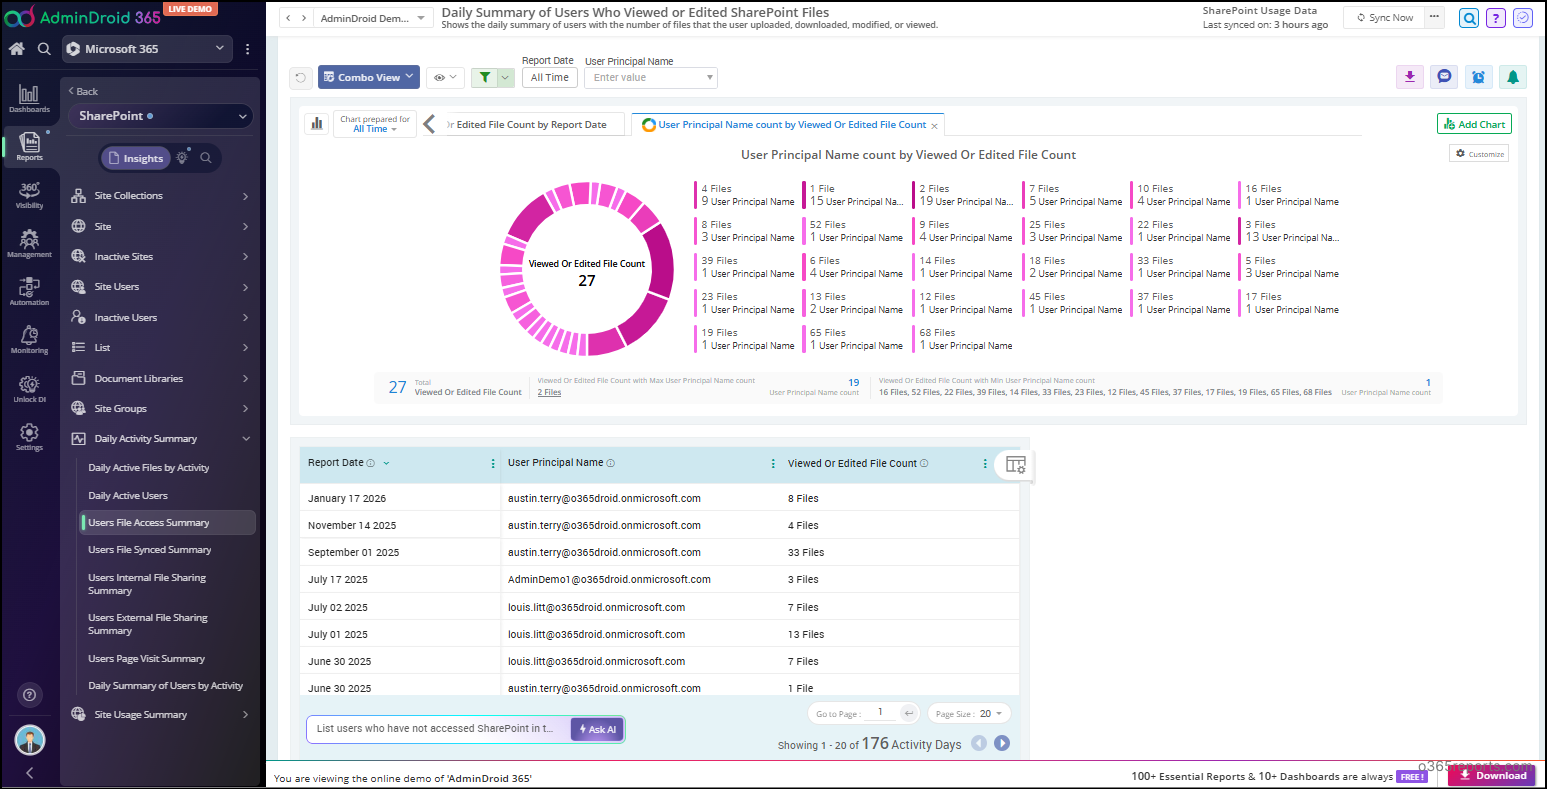
Task: Open the alarm clock schedule icon
Action: coord(1478,77)
